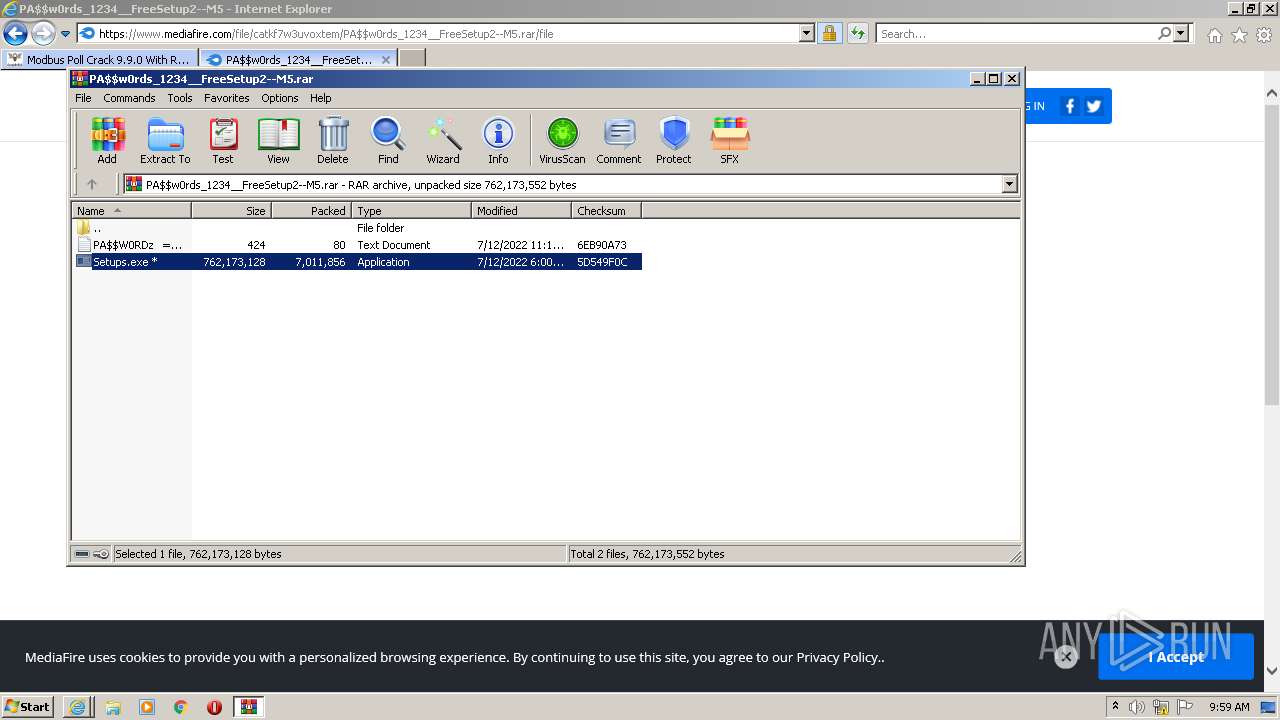Viewport: 1280px width, 720px height.
Task: Open IE favorites star icon
Action: (x=1239, y=35)
